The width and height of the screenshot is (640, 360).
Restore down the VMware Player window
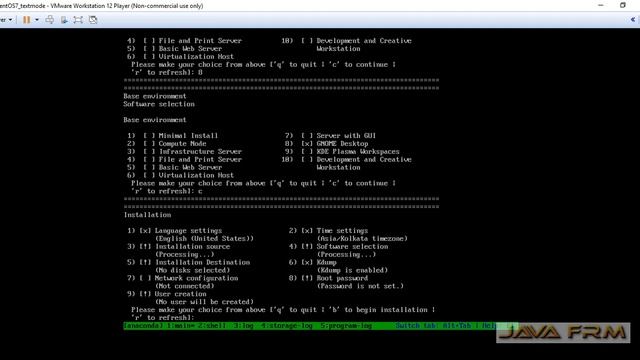point(623,5)
